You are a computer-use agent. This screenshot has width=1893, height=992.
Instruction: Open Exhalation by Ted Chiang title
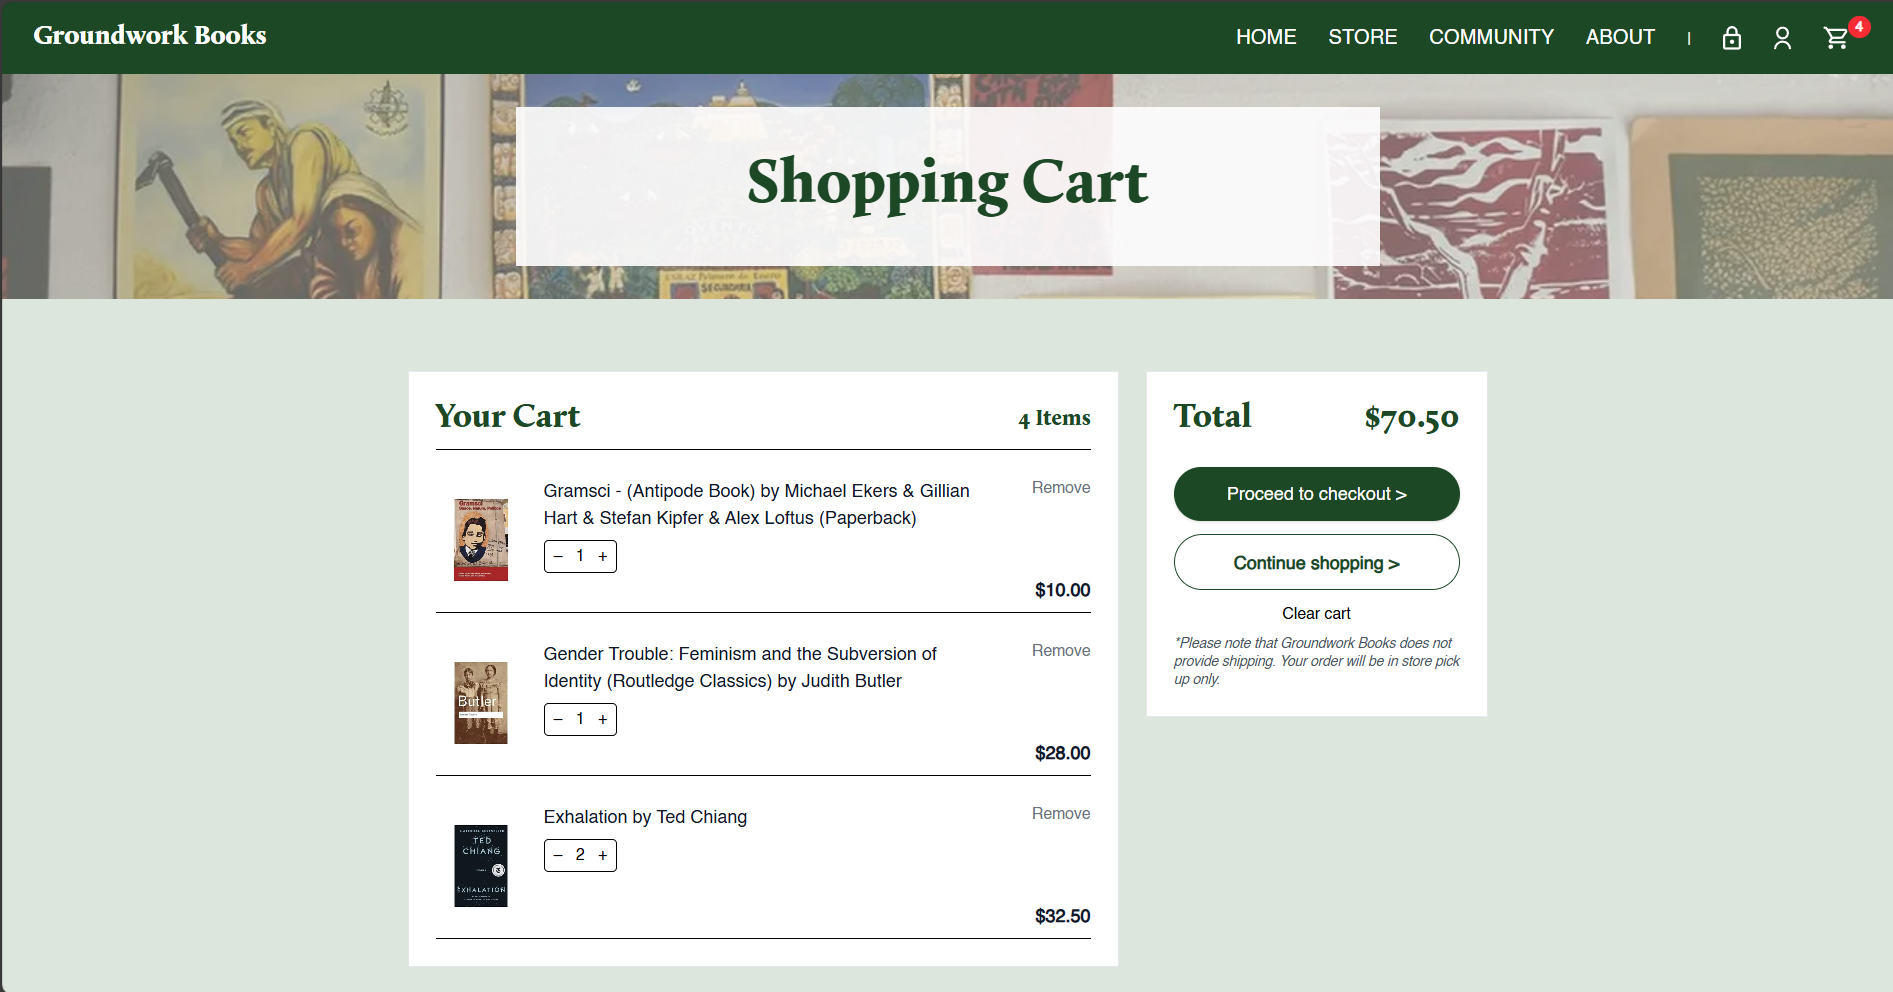(645, 817)
